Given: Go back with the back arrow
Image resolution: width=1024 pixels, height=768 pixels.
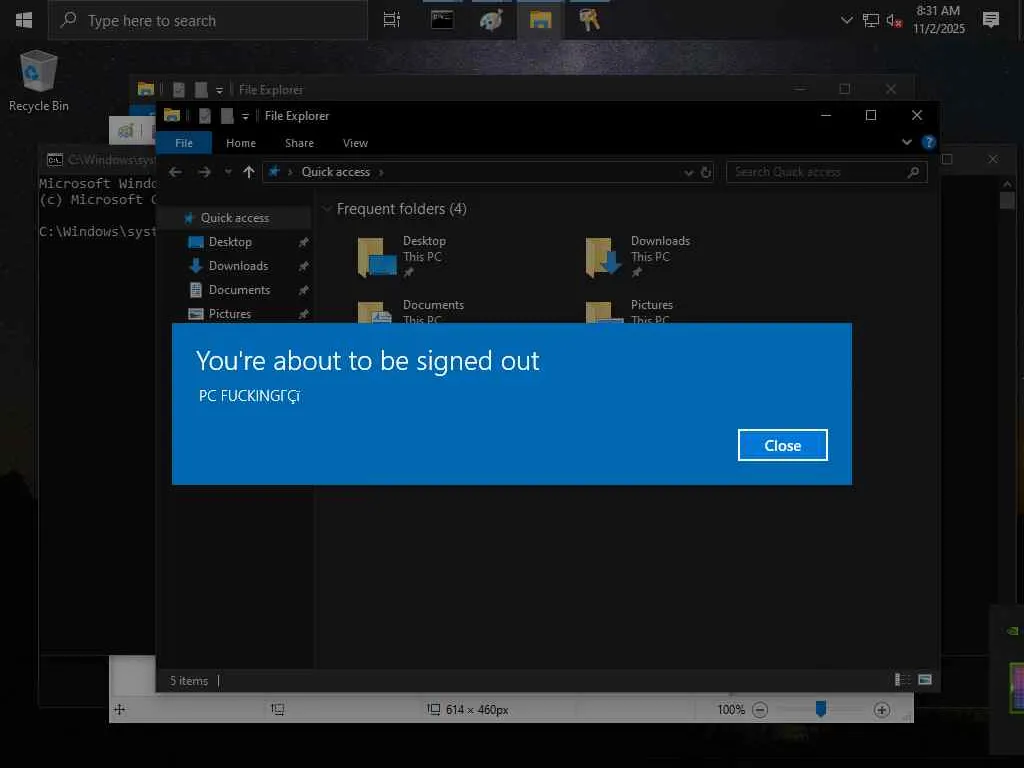Looking at the screenshot, I should click(175, 172).
